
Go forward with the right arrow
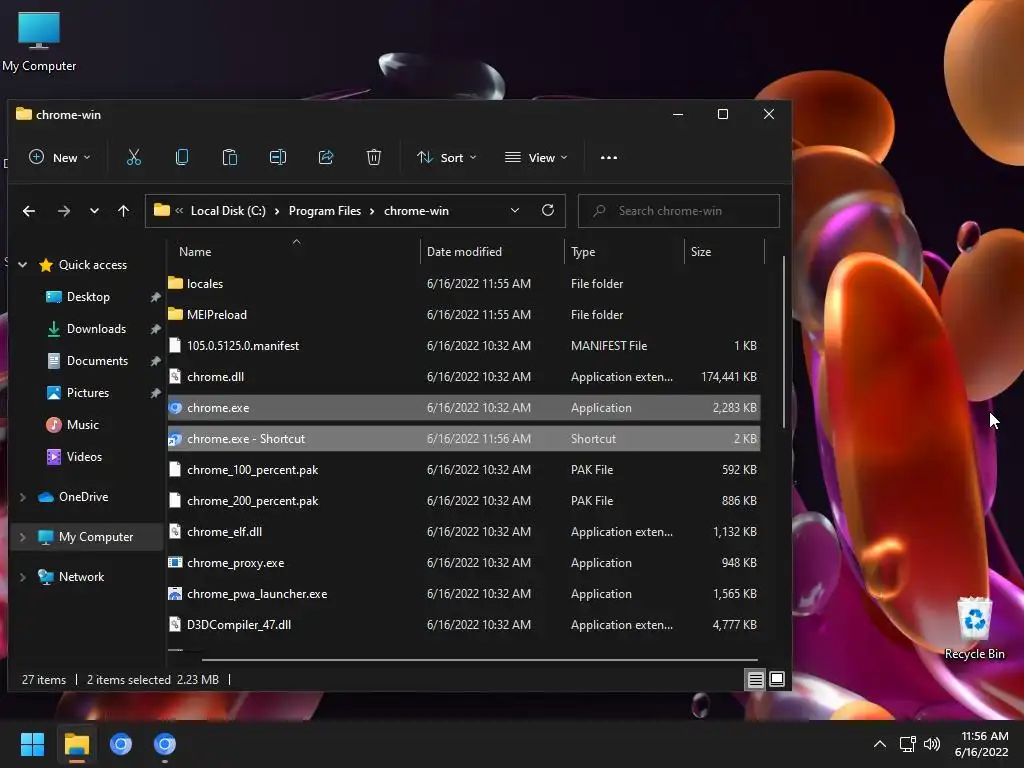[63, 211]
